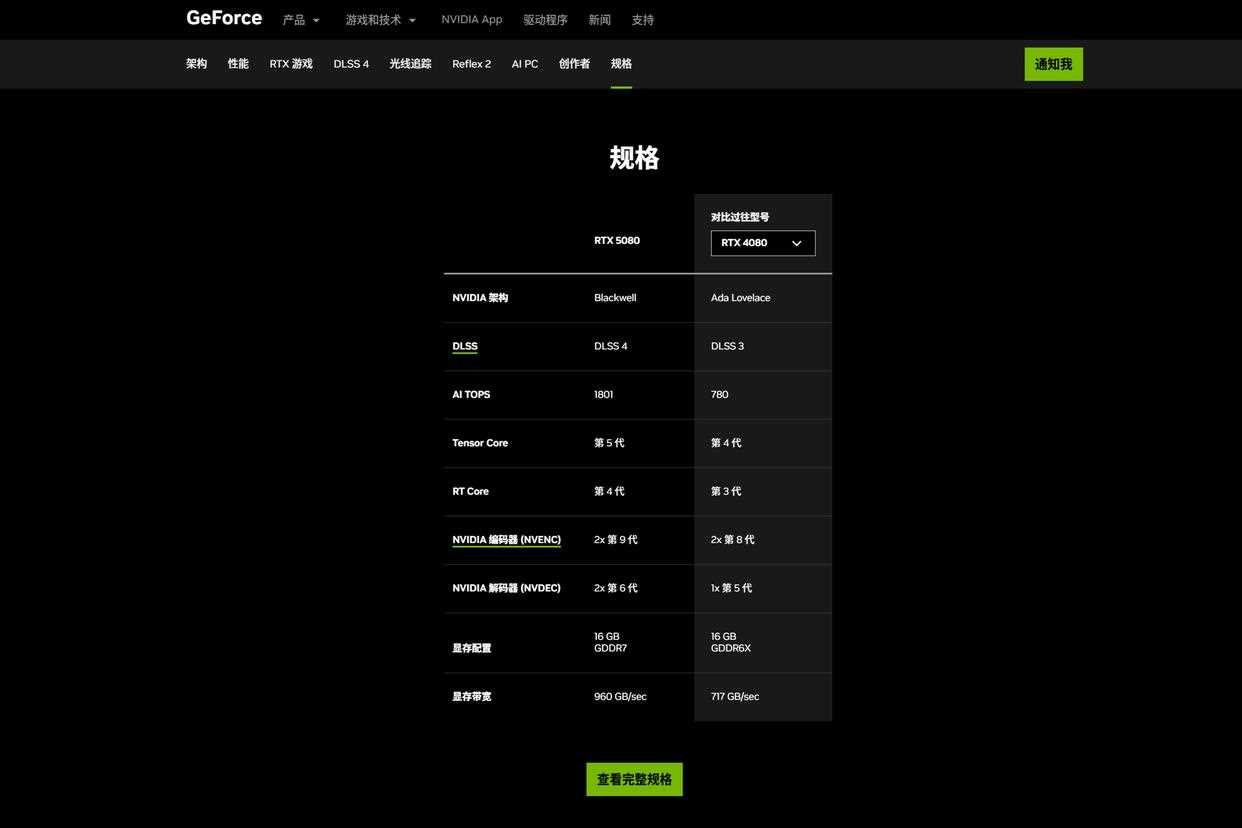Click the 1801 AI TOPS value

pos(604,395)
